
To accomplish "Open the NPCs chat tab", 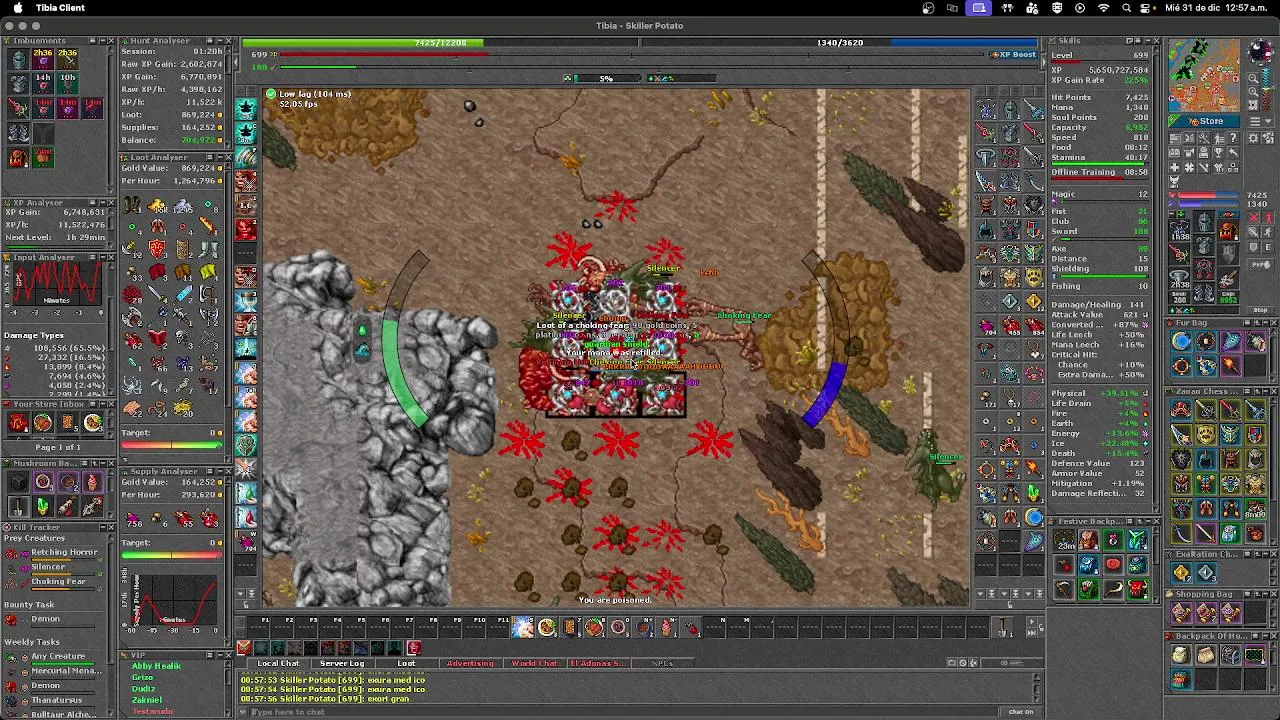I will 662,663.
